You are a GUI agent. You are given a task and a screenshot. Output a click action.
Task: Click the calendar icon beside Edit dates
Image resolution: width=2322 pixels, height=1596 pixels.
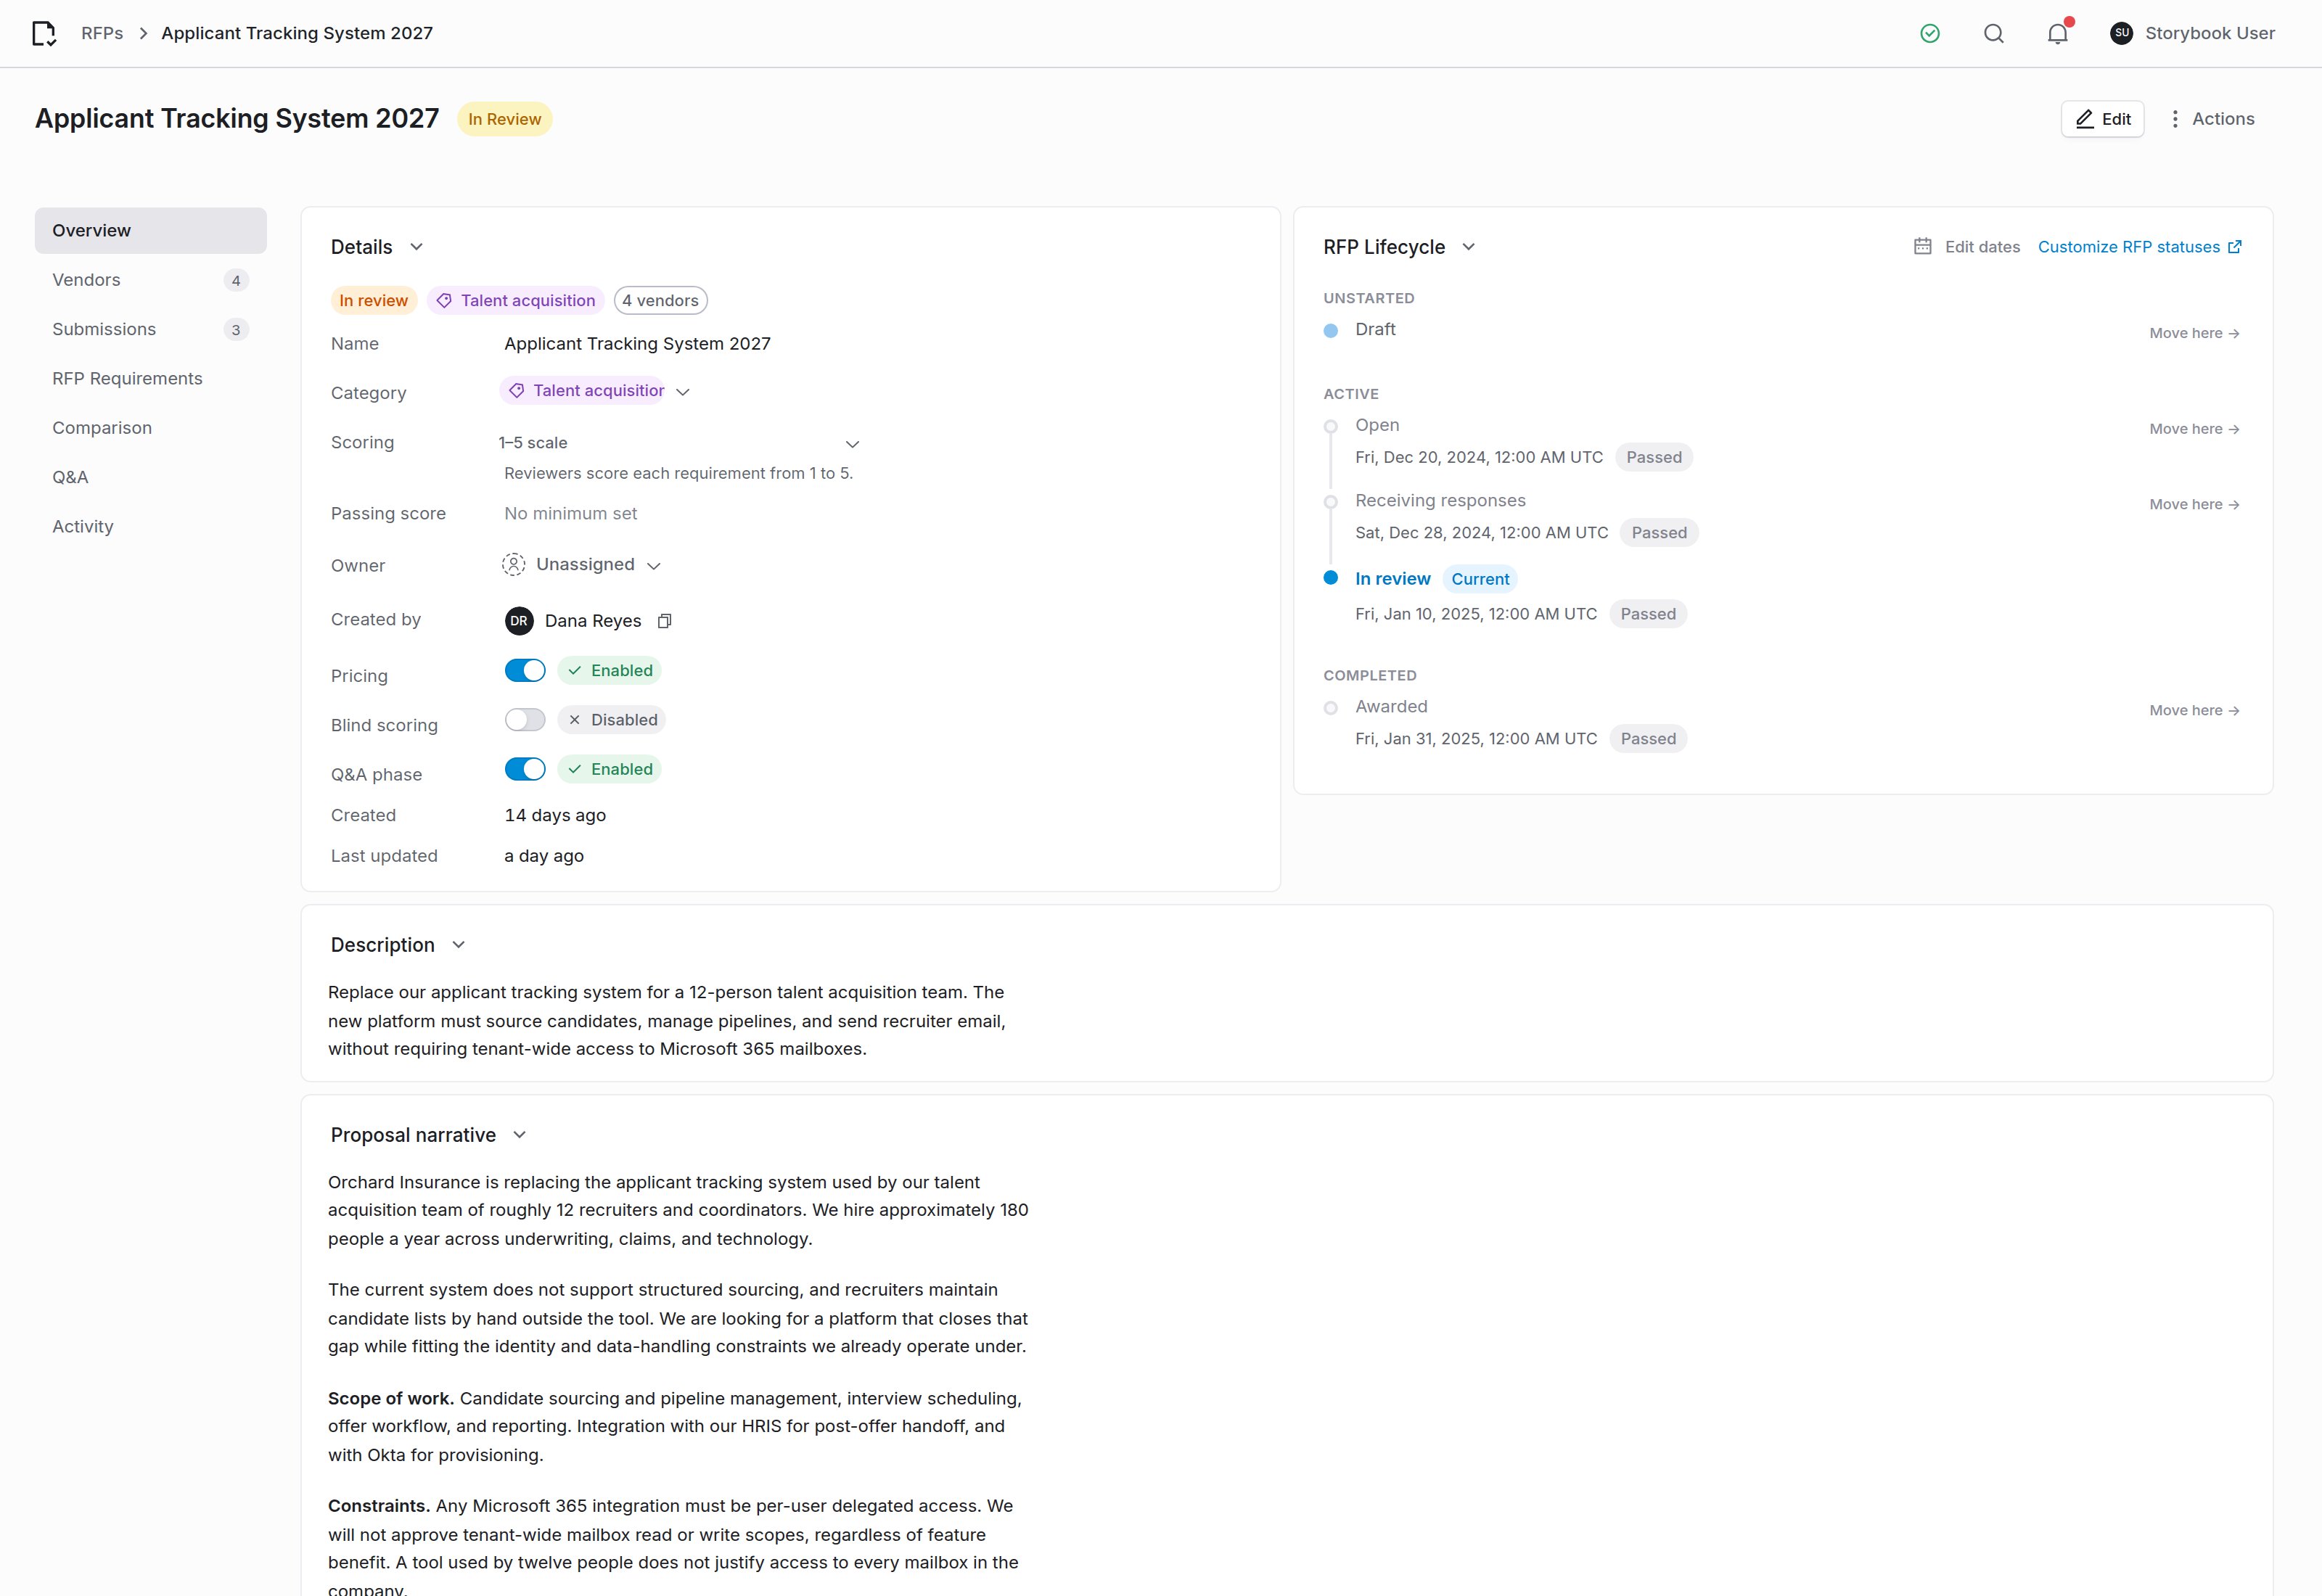pos(1922,247)
